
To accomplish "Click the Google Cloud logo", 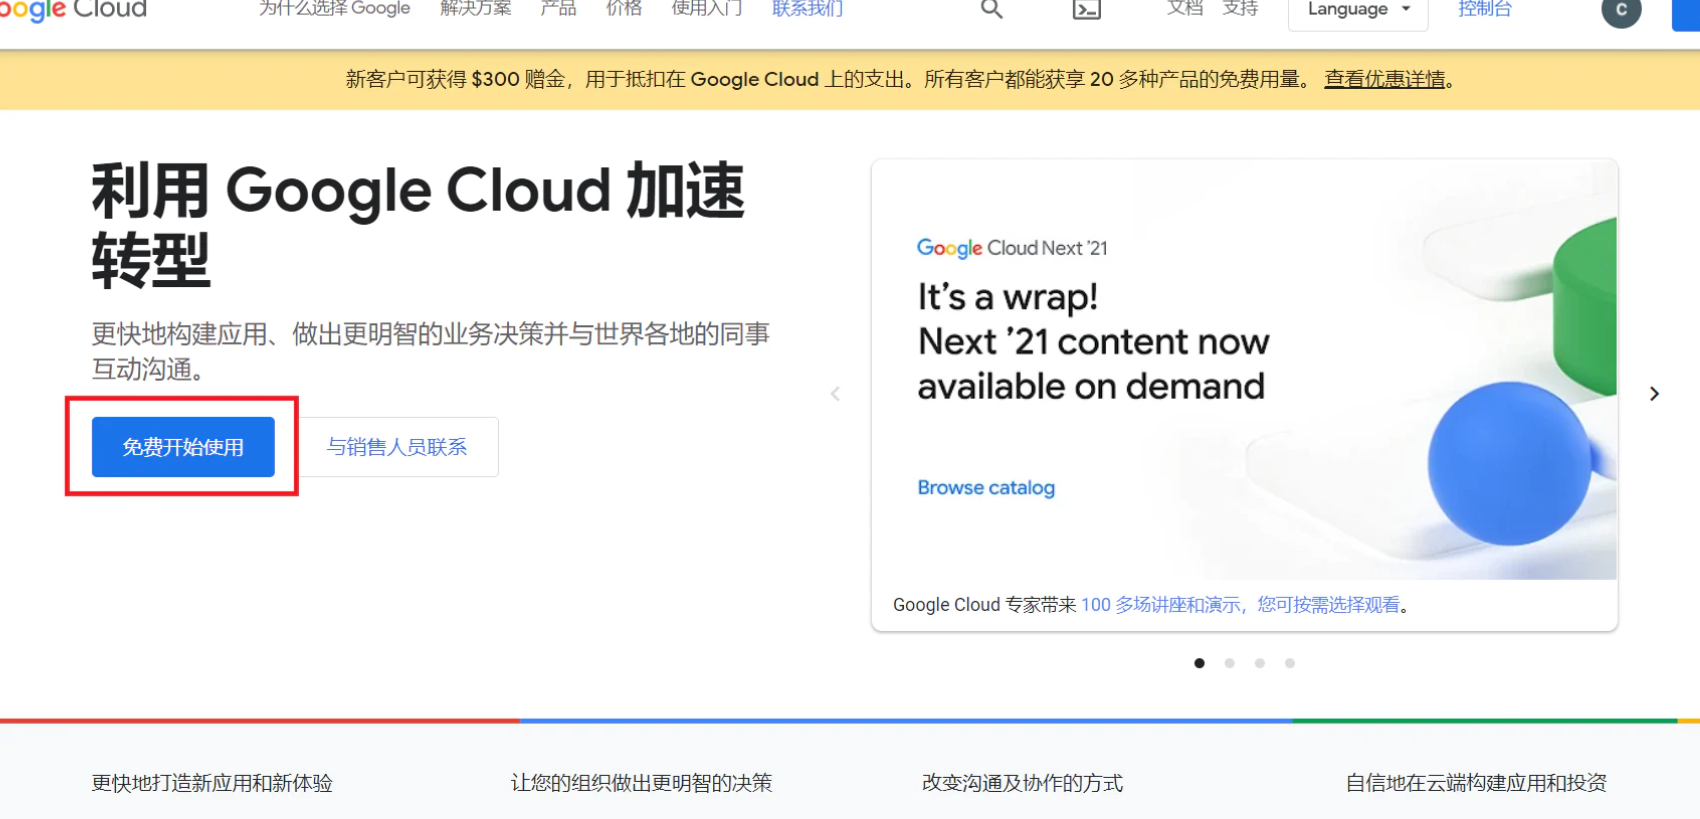I will coord(73,10).
